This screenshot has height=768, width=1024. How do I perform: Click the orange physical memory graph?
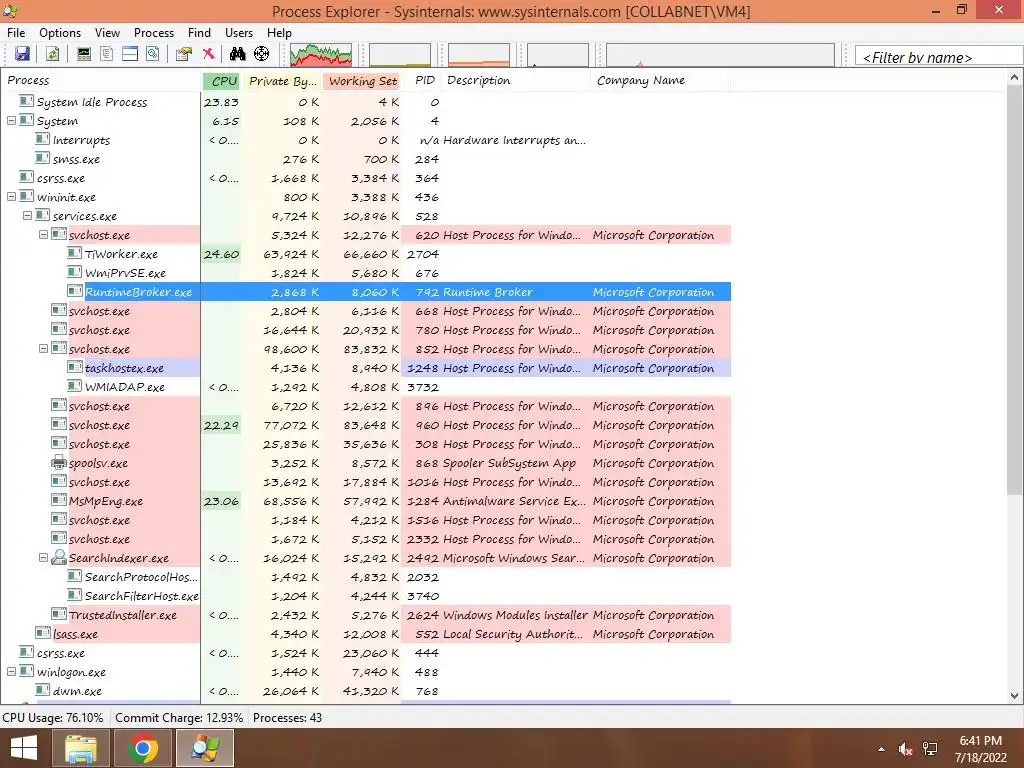(x=479, y=55)
